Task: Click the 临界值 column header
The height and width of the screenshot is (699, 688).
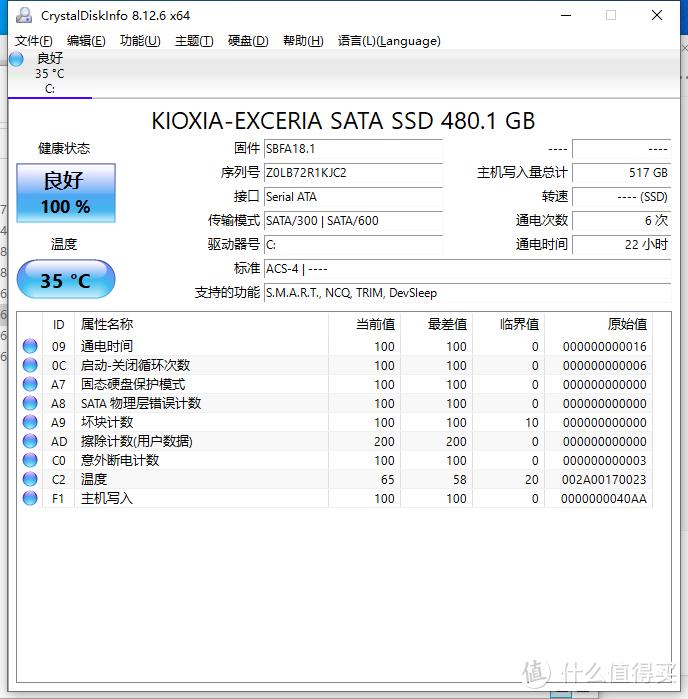Action: pos(509,325)
